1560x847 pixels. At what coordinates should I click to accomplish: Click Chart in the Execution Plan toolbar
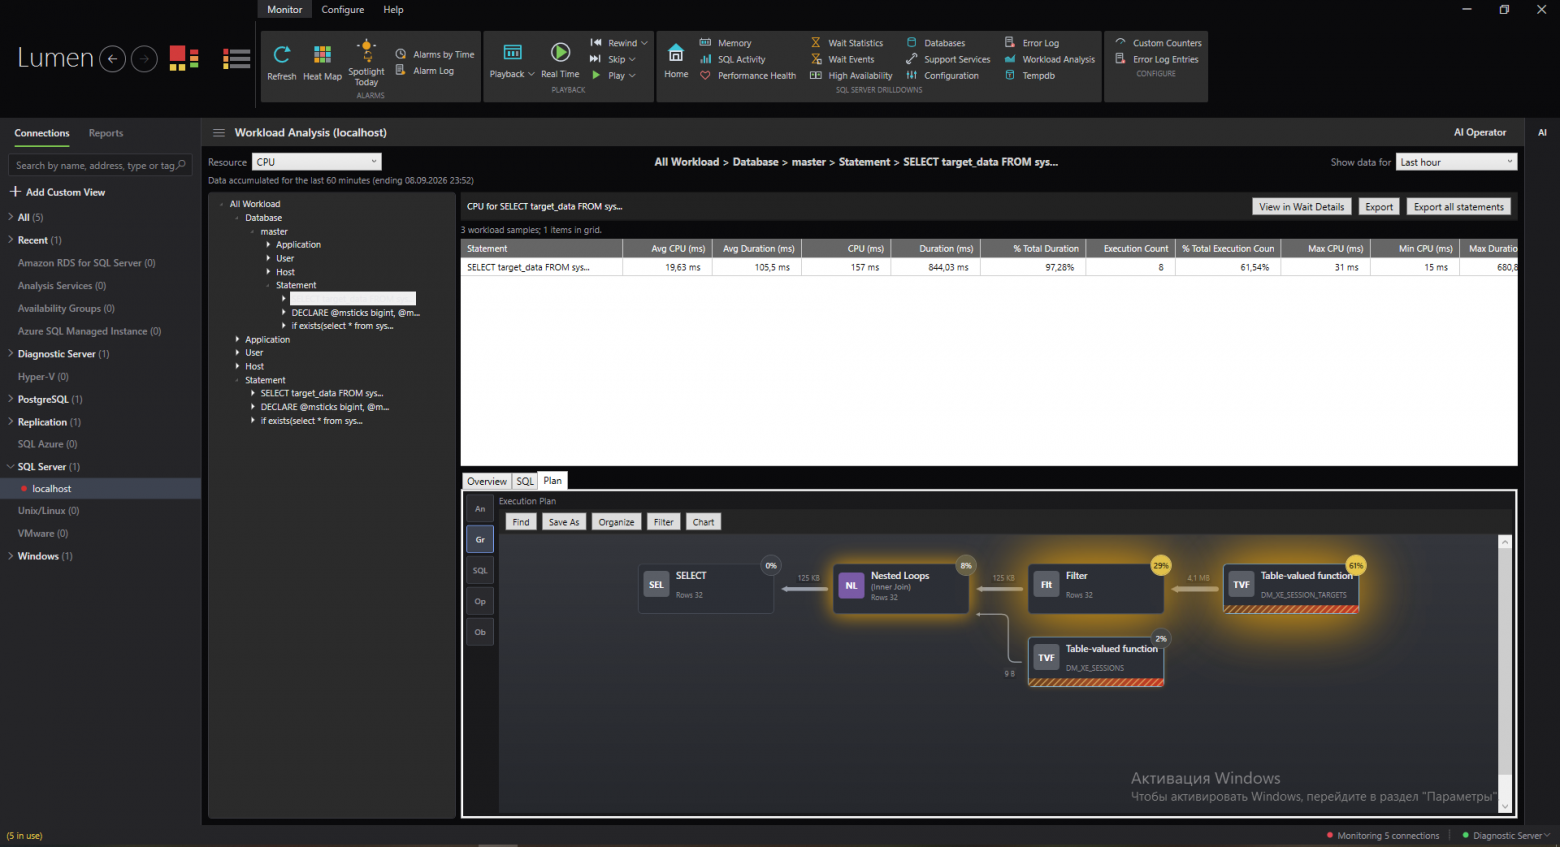click(x=704, y=522)
